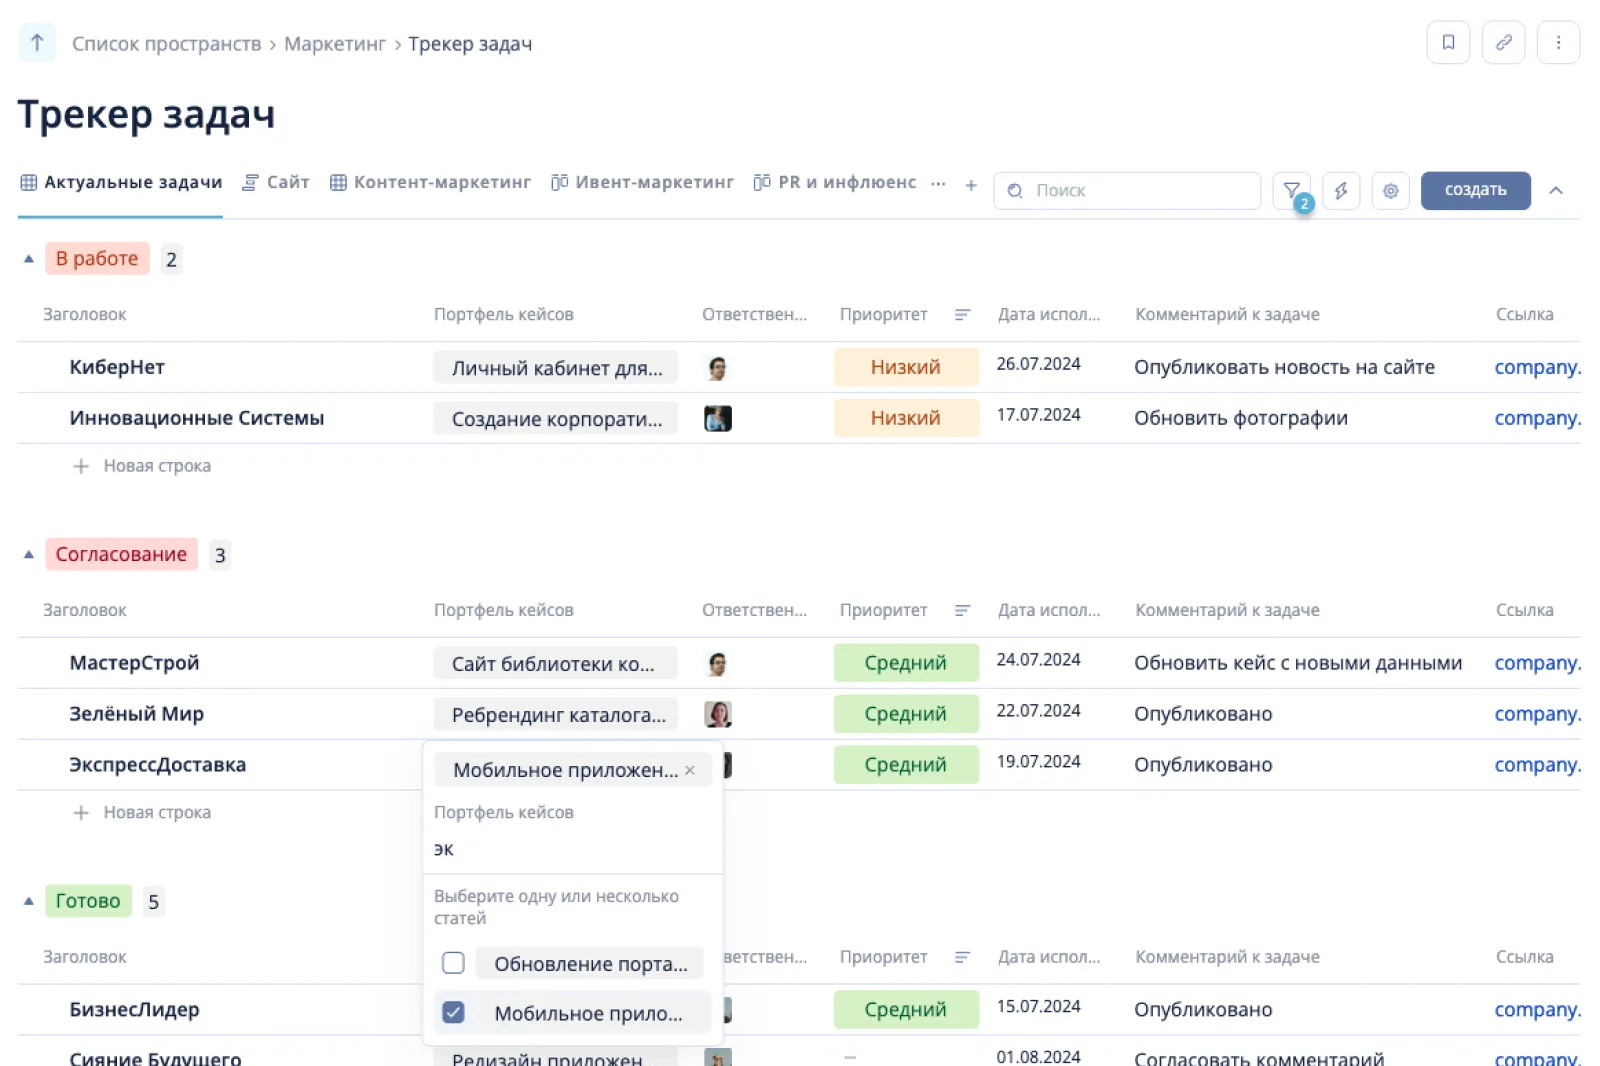The width and height of the screenshot is (1600, 1066).
Task: Add a new view with the plus icon
Action: 970,185
